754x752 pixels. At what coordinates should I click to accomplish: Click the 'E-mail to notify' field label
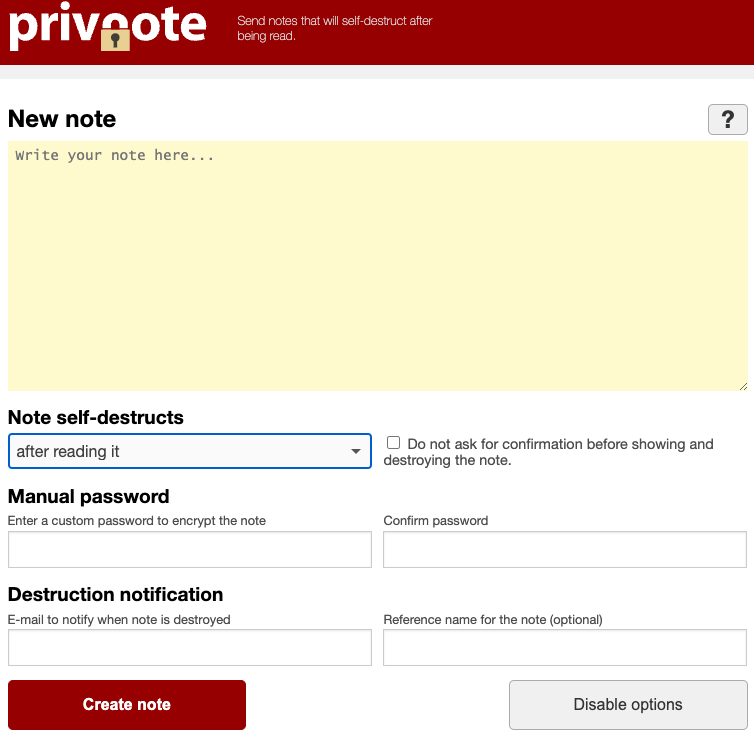coord(119,619)
